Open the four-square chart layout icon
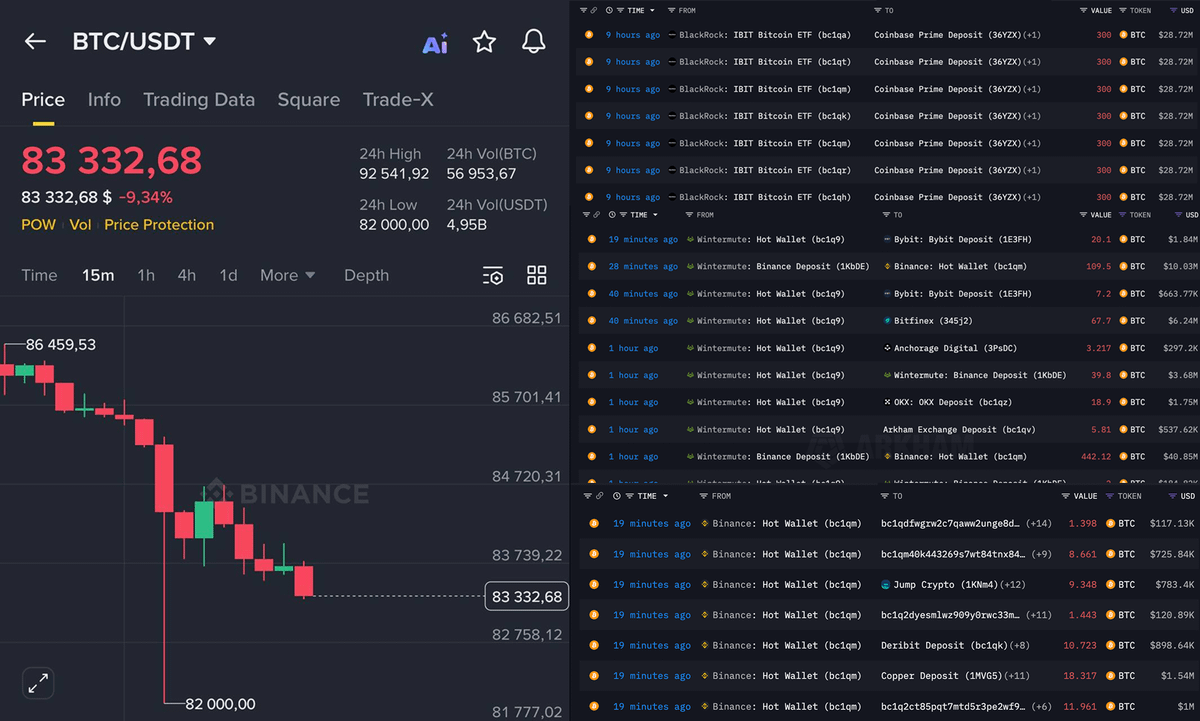Screen dimensions: 1200x721 (537, 275)
